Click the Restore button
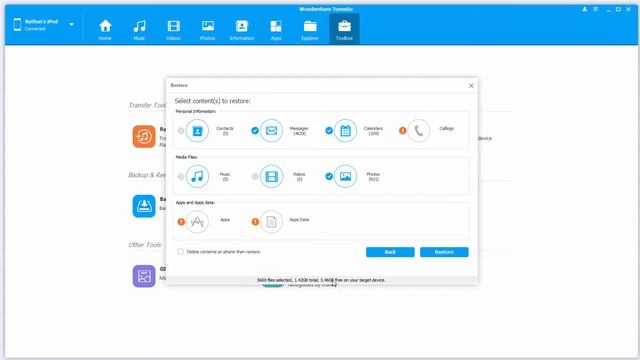 [x=444, y=252]
